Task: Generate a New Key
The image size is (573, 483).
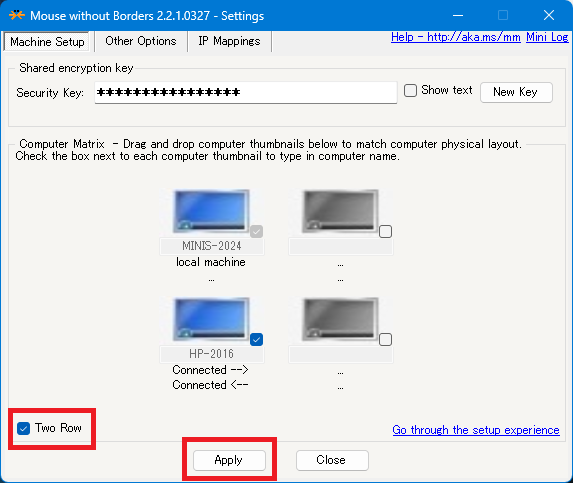Action: click(516, 92)
